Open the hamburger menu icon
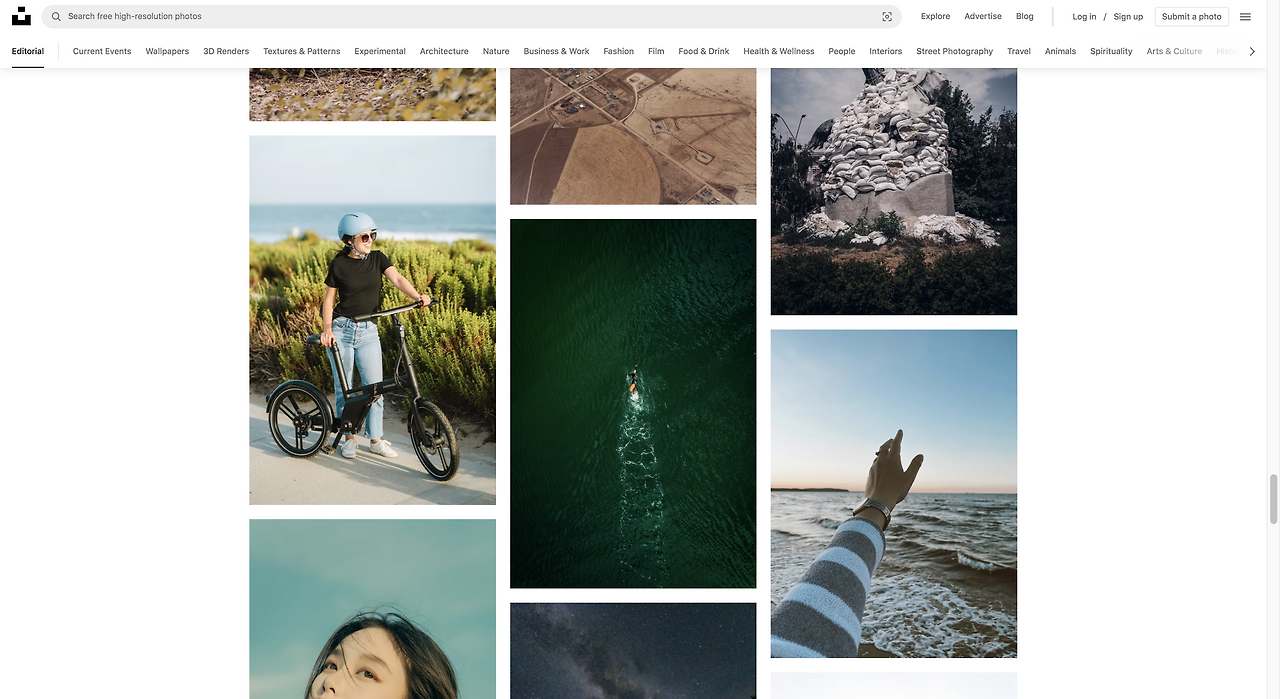Viewport: 1280px width, 699px height. click(1245, 17)
